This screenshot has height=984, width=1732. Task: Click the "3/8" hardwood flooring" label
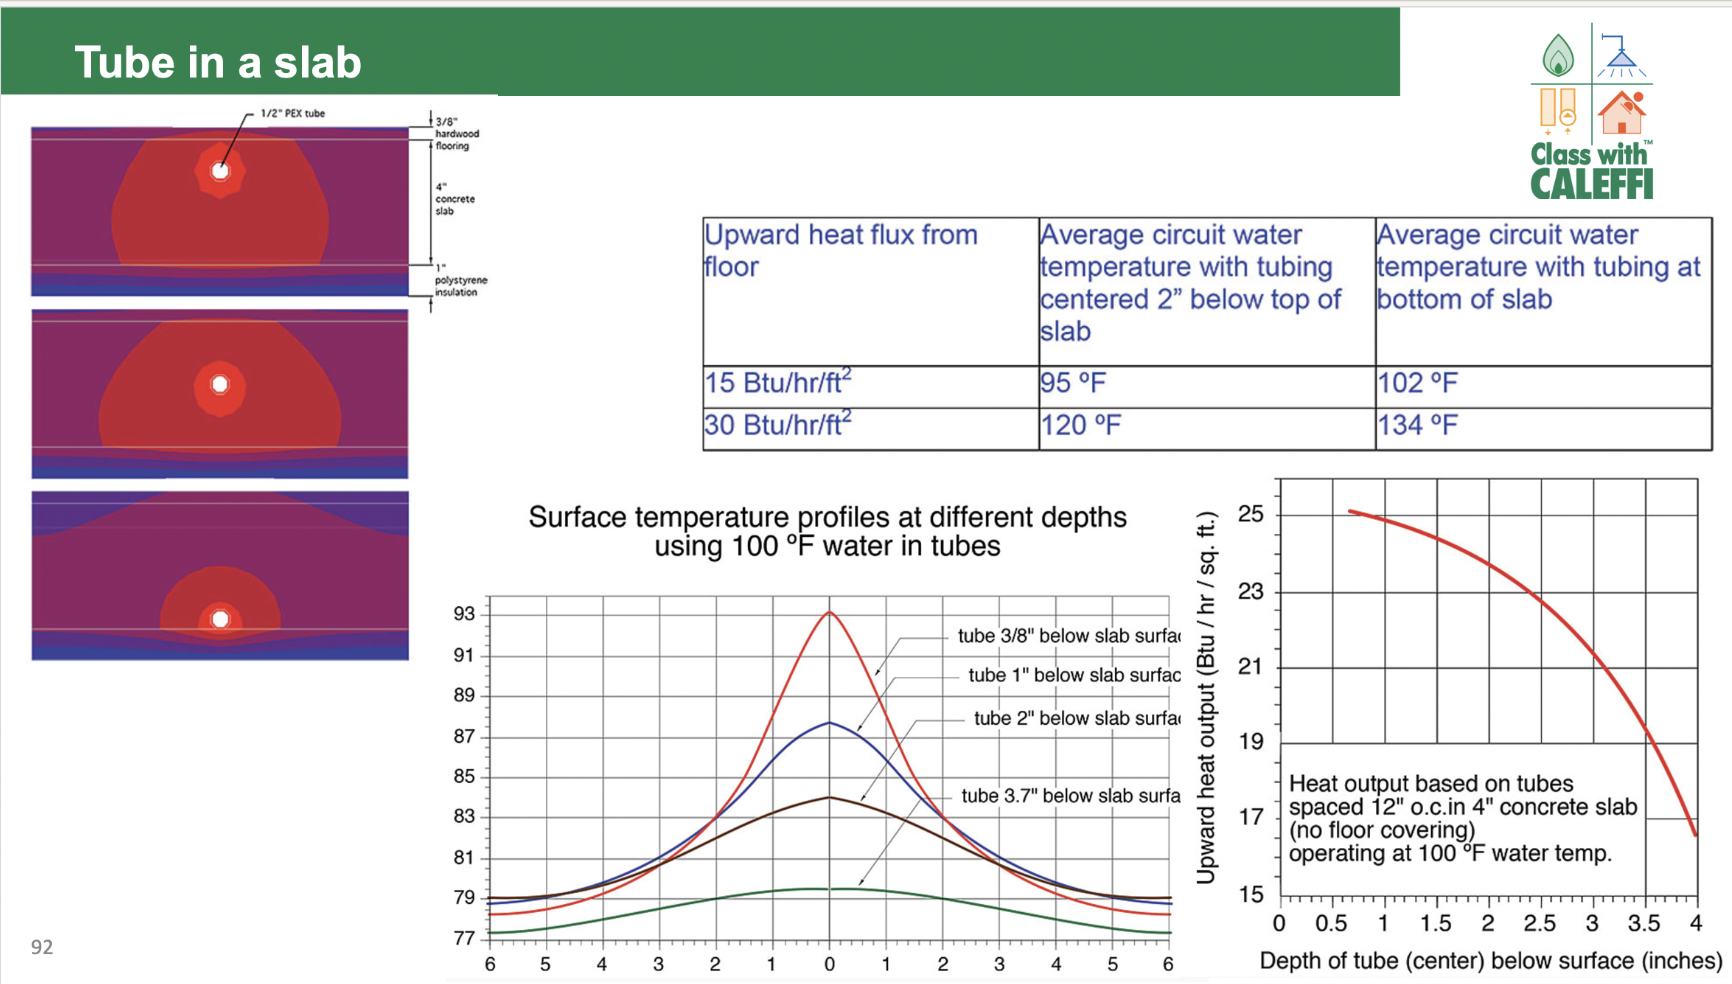point(457,134)
